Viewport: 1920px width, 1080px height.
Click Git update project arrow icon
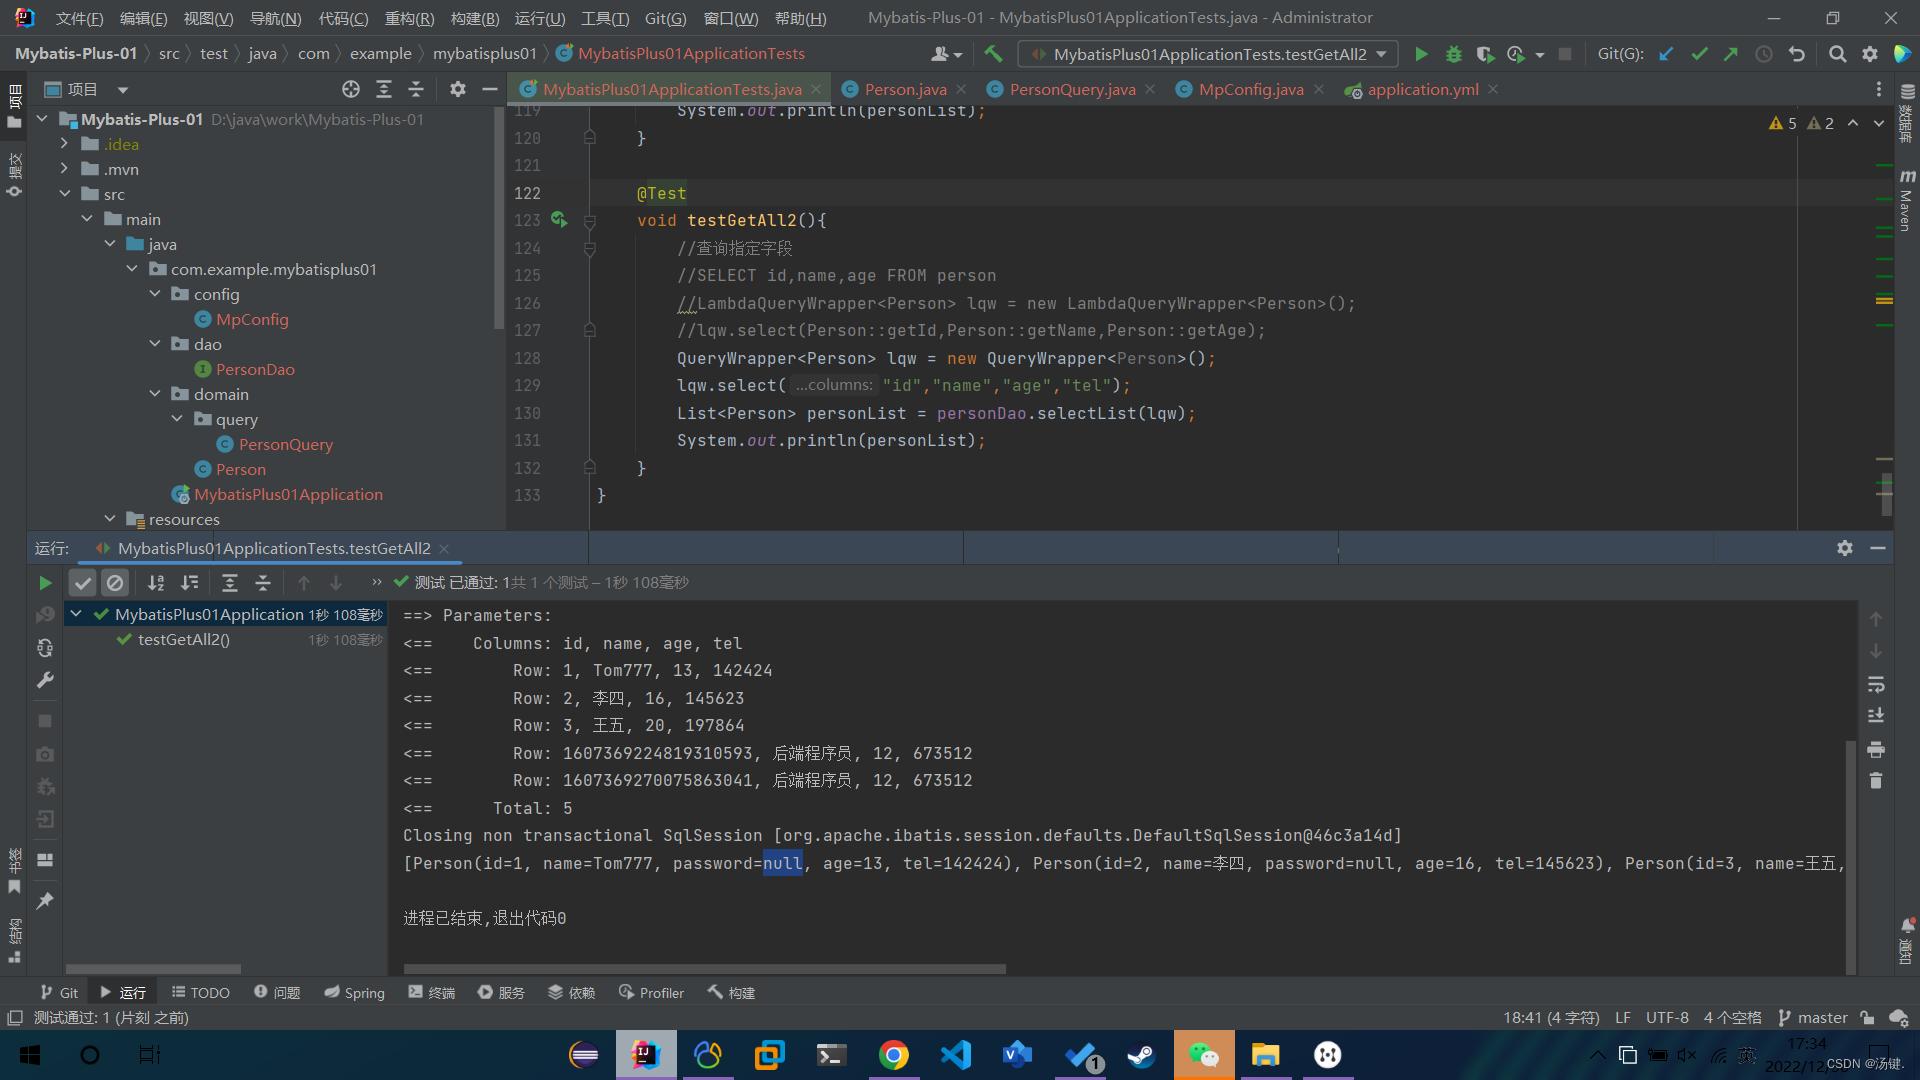click(x=1666, y=54)
